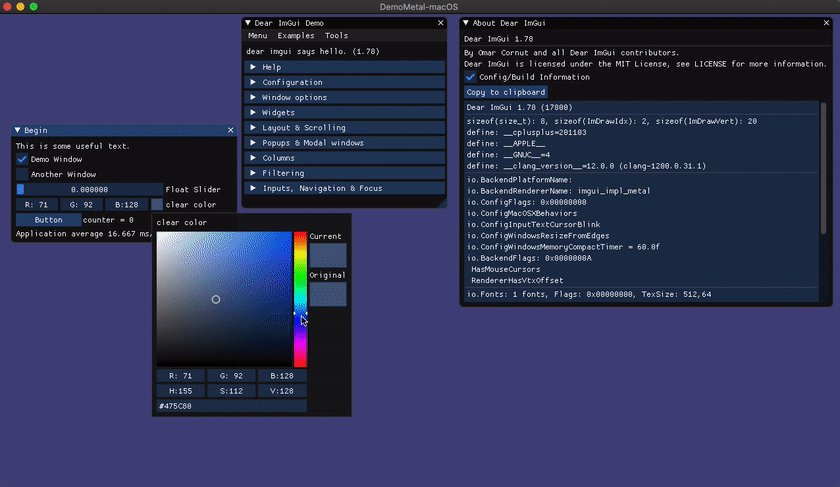Click the Float Slider control

(89, 189)
